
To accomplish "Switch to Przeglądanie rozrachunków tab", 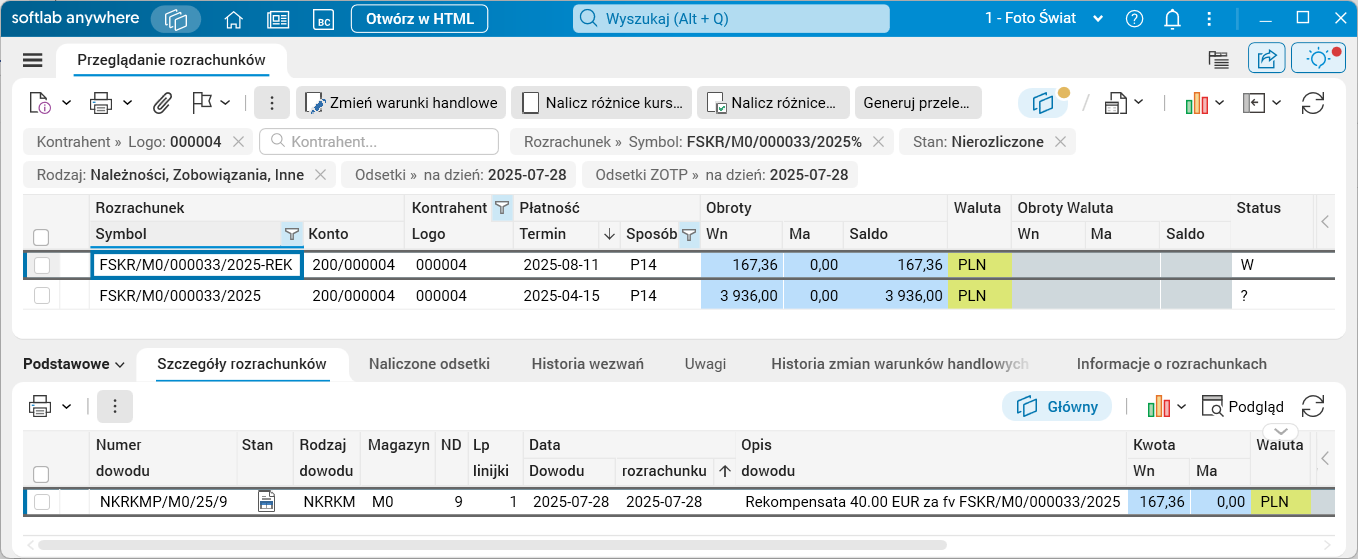I will coord(171,60).
